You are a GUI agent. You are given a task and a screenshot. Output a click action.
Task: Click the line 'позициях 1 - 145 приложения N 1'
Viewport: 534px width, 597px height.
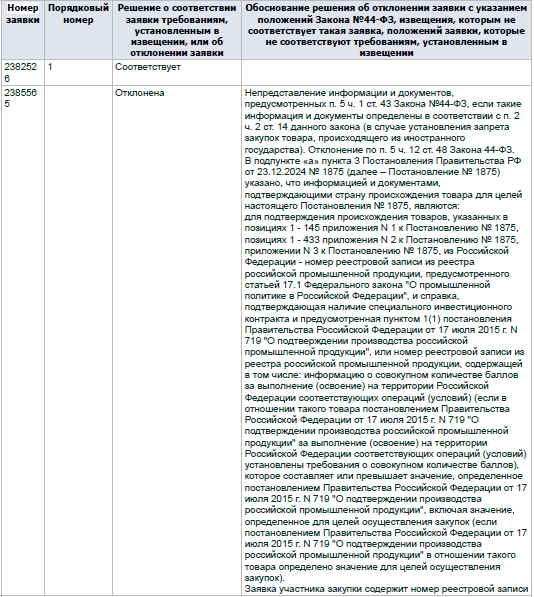pyautogui.click(x=381, y=228)
